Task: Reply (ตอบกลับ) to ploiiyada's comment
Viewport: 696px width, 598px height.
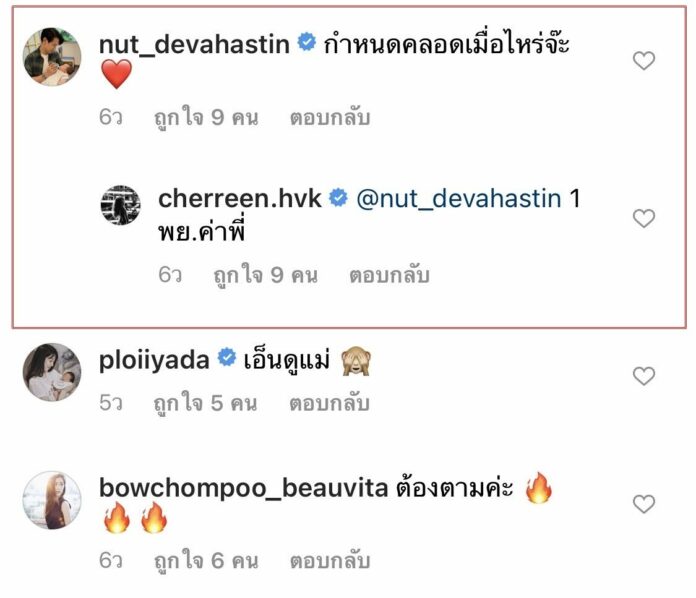Action: (x=329, y=404)
